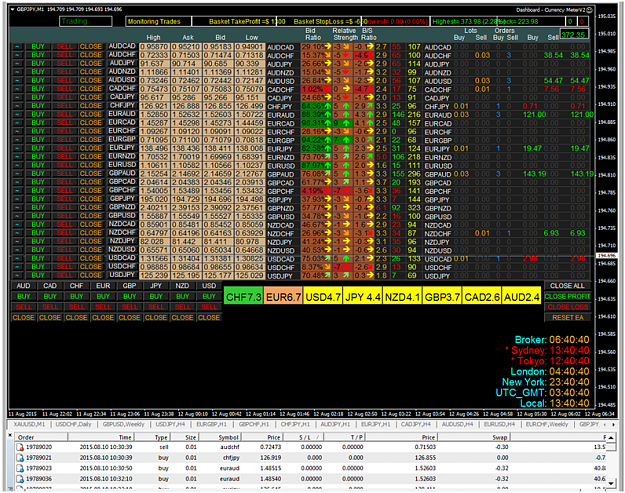This screenshot has width=625, height=493.
Task: Toggle the Monitoring Trades button
Action: (159, 22)
